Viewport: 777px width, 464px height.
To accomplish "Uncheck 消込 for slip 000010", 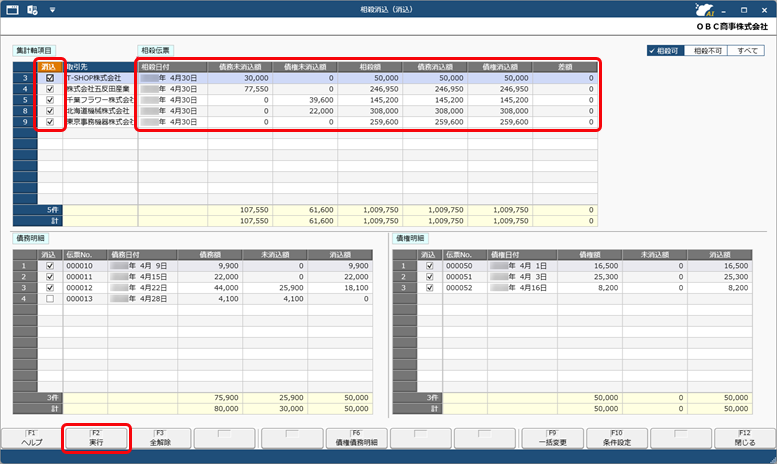I will (50, 266).
